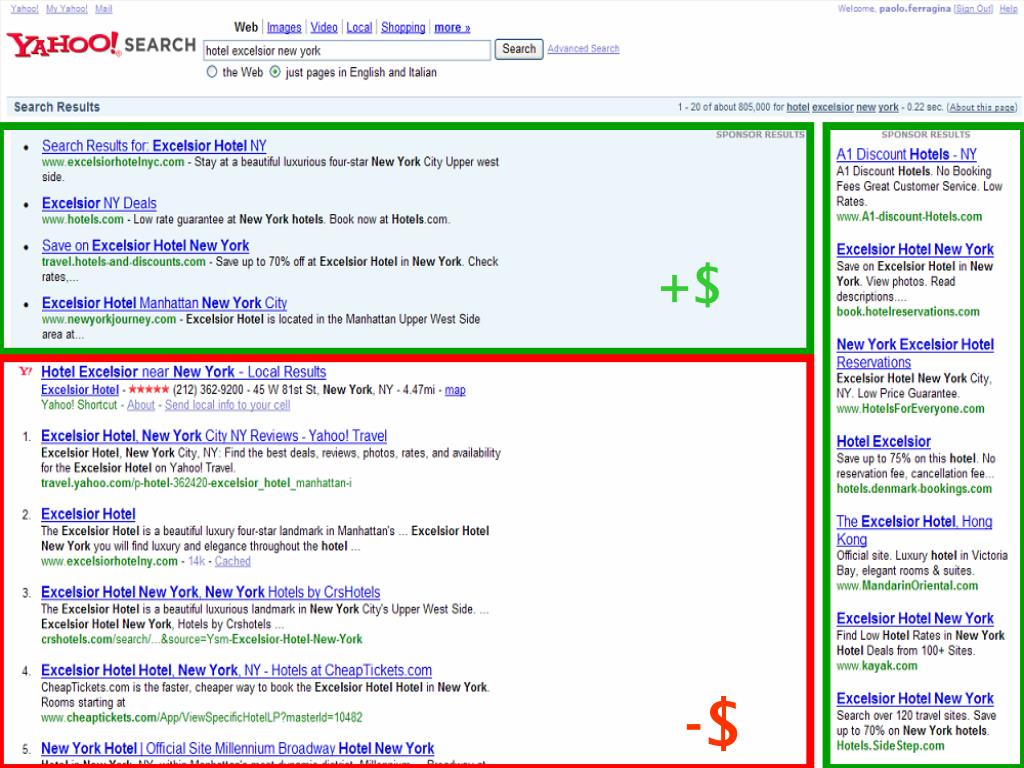Switch to the Local tab

(359, 27)
